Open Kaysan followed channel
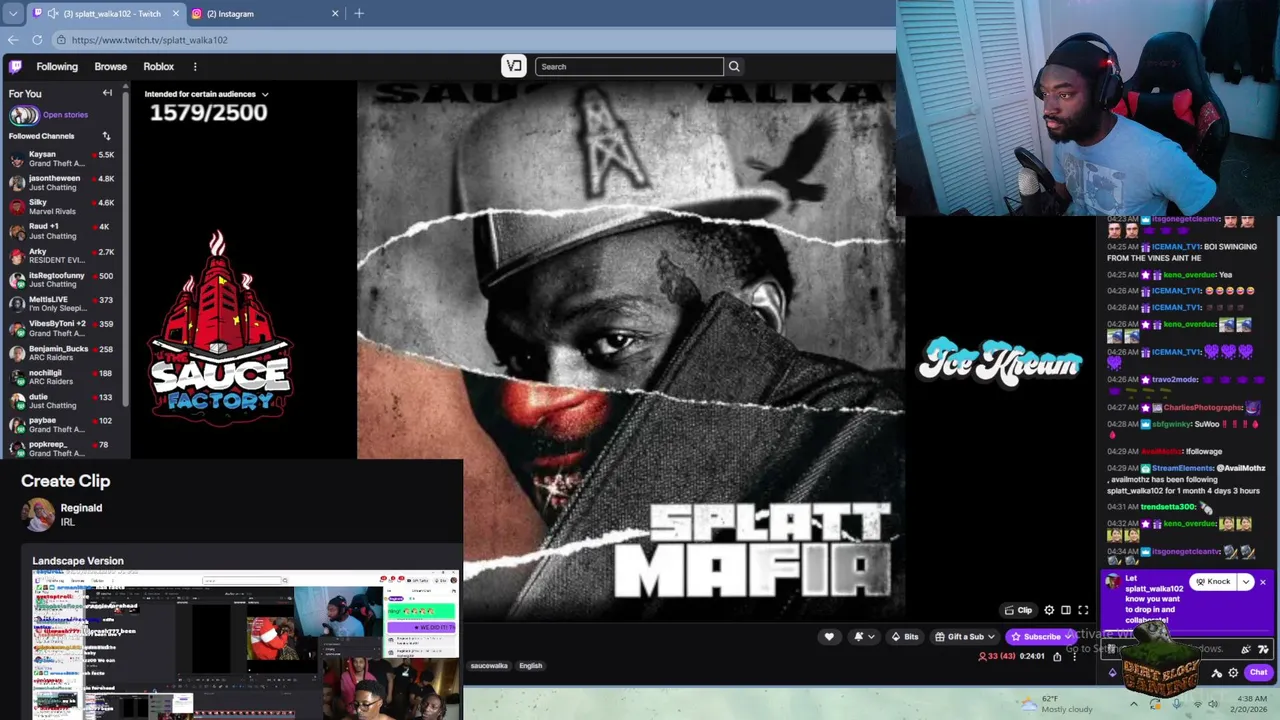The image size is (1280, 720). click(62, 159)
